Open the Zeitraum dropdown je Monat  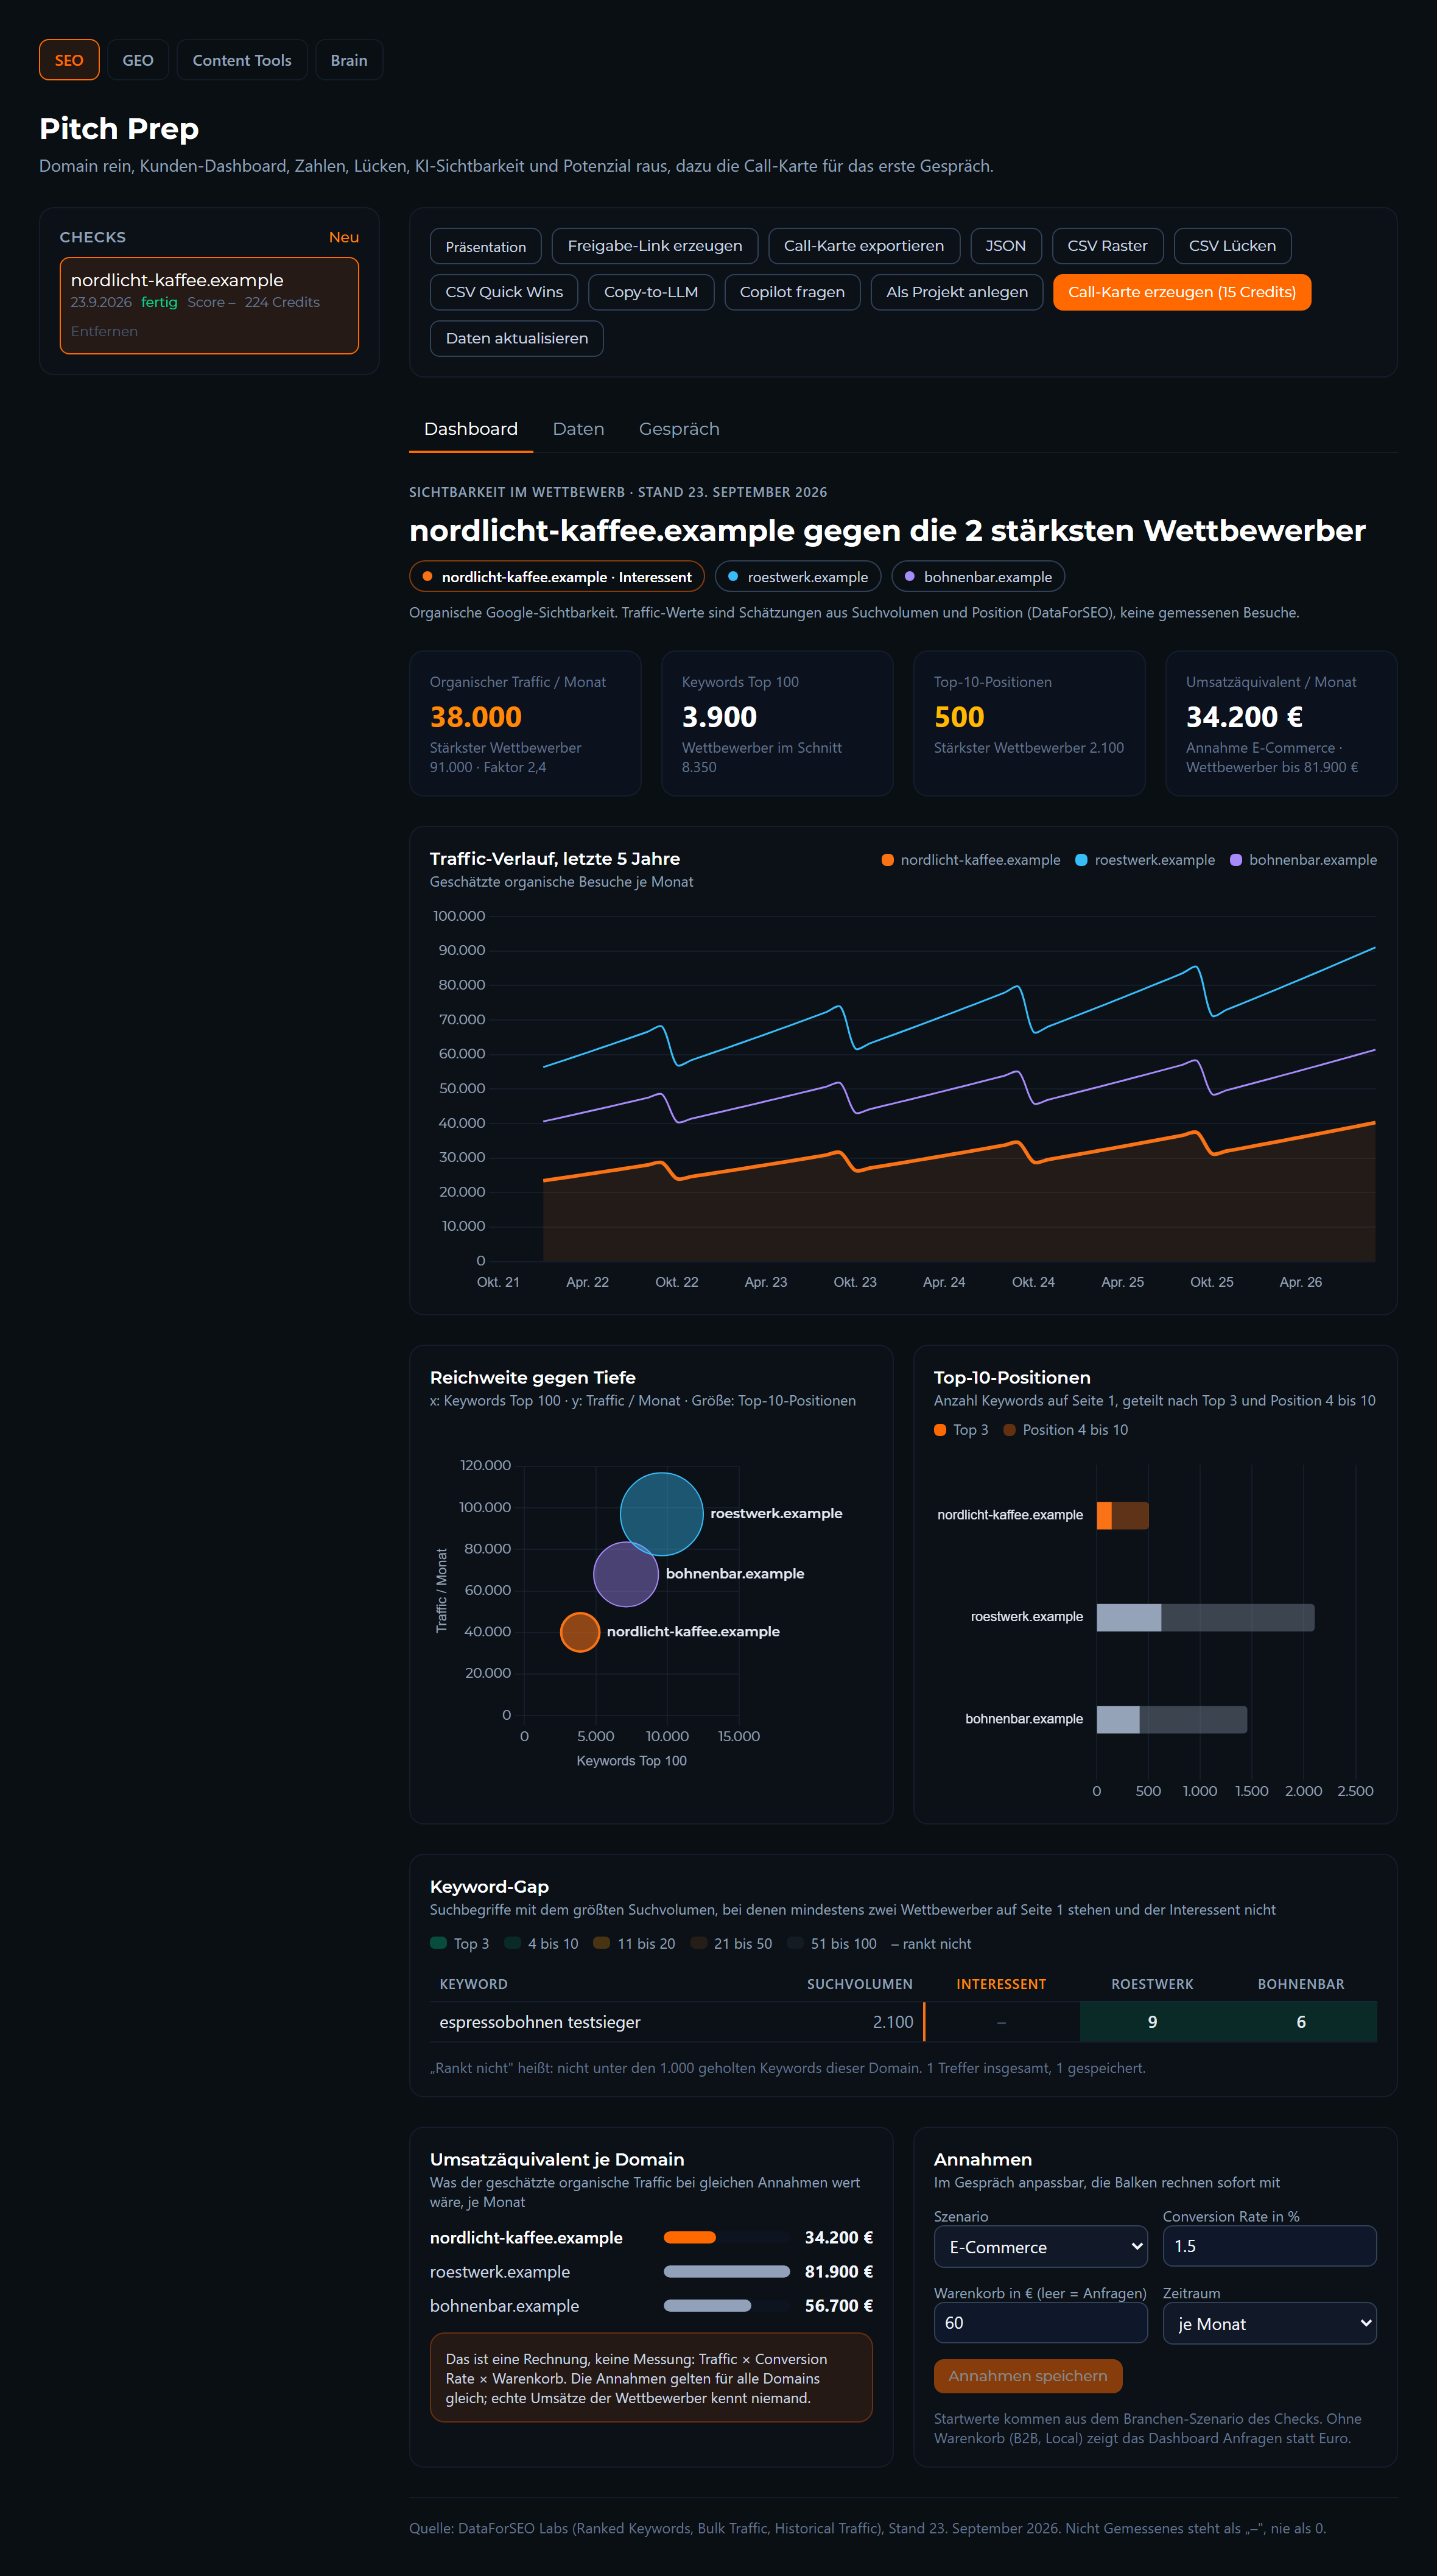[x=1269, y=2323]
